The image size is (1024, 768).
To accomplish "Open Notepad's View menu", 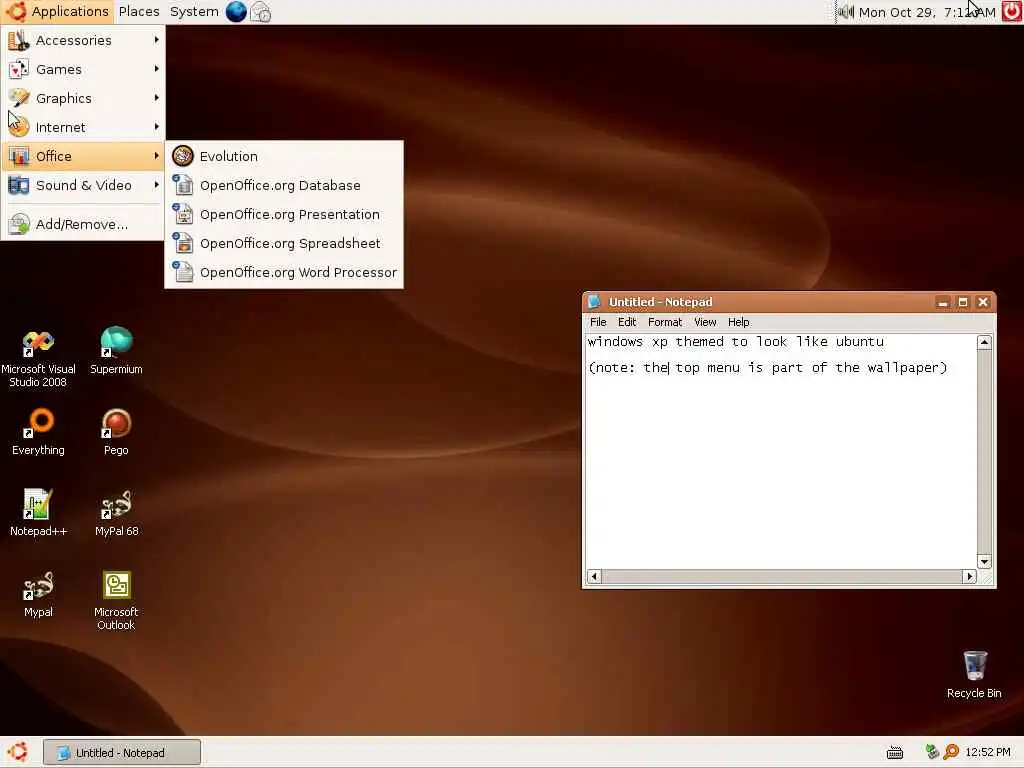I will tap(705, 322).
